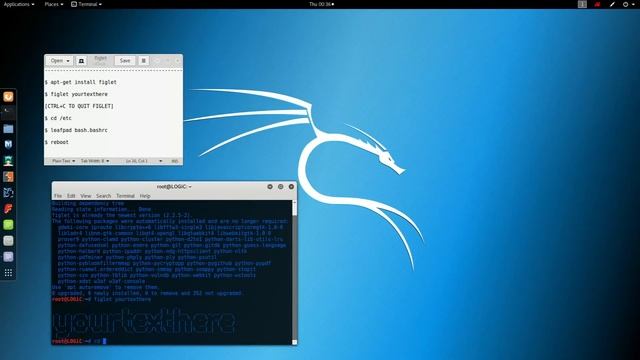
Task: Open the orange browser icon in the dock
Action: [x=8, y=97]
